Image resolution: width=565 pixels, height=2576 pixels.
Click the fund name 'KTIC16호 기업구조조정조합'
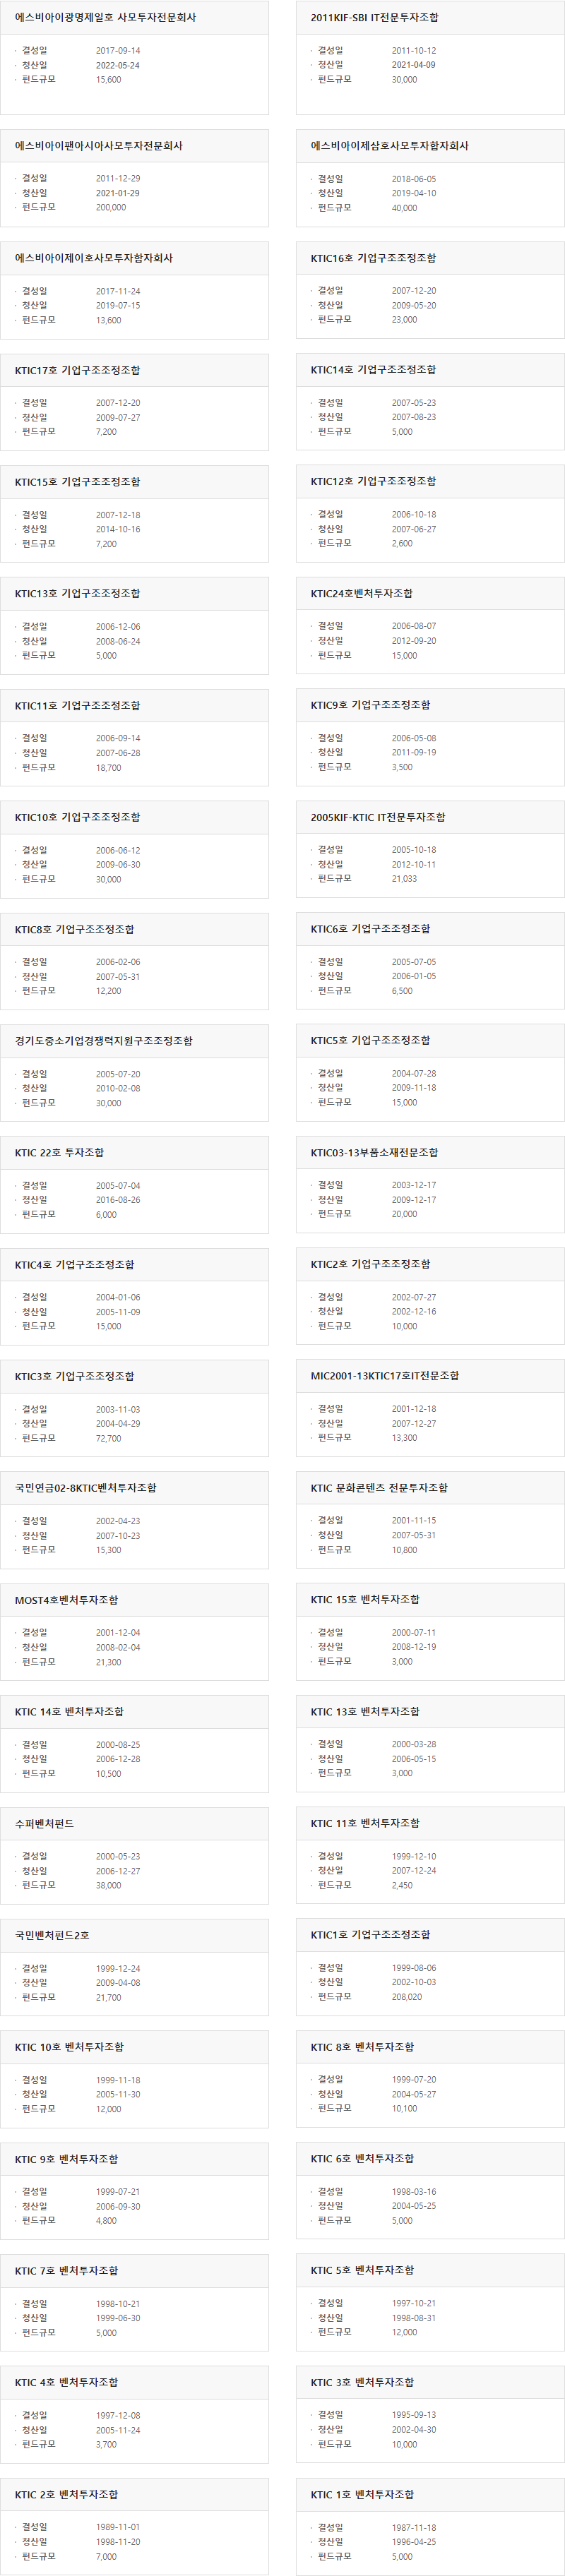[373, 258]
